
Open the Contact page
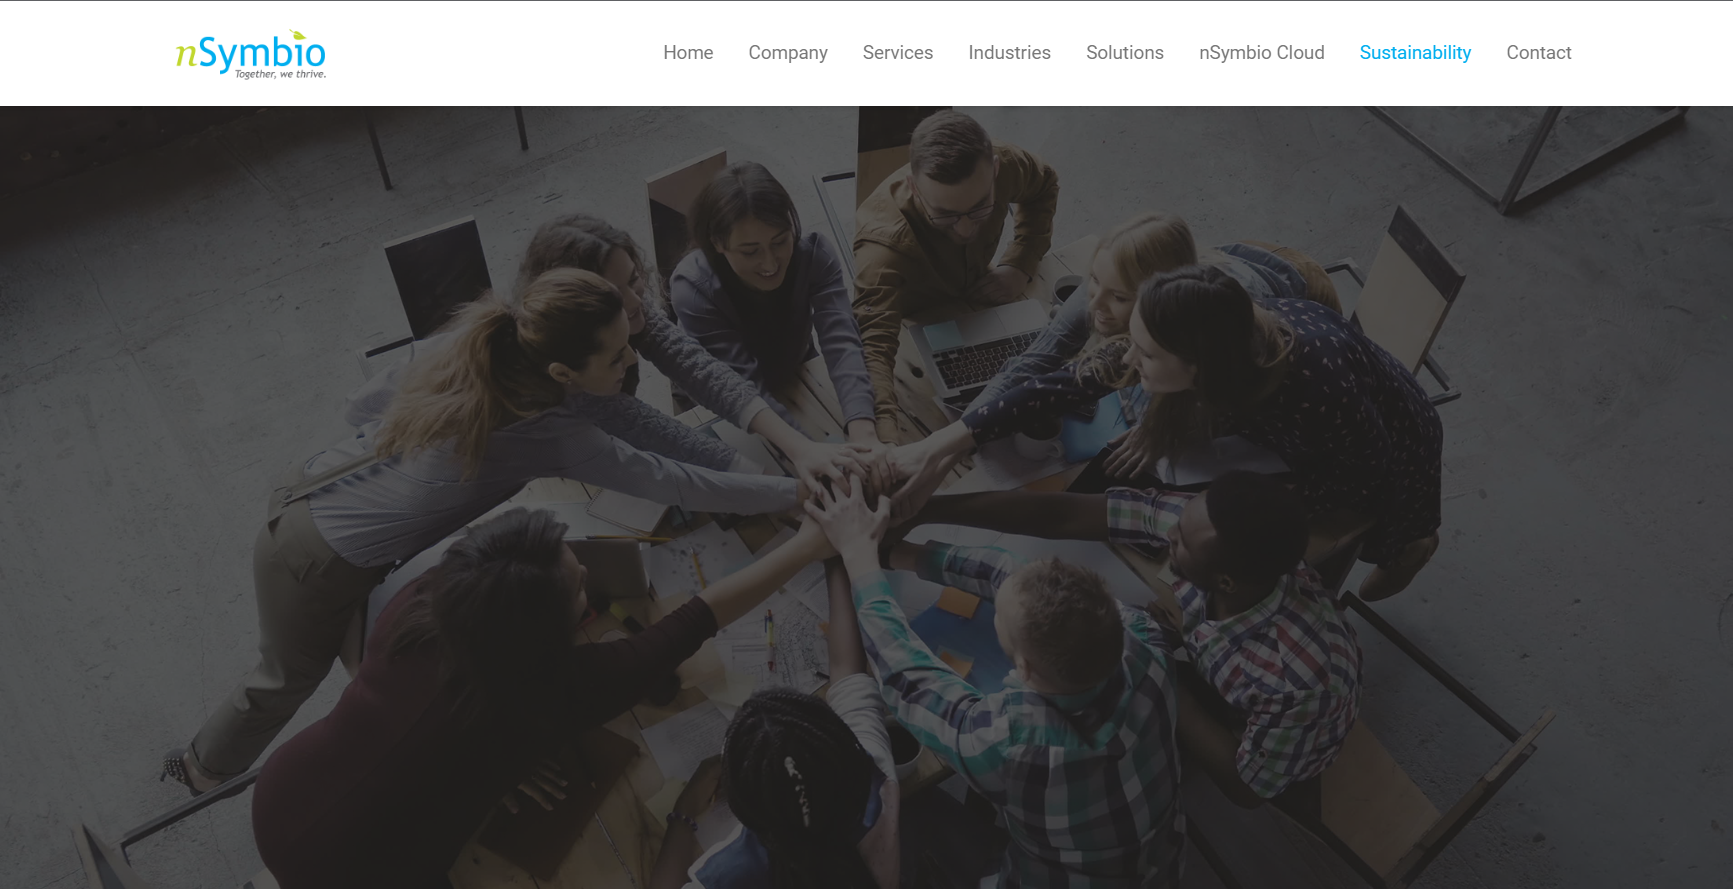(x=1539, y=53)
